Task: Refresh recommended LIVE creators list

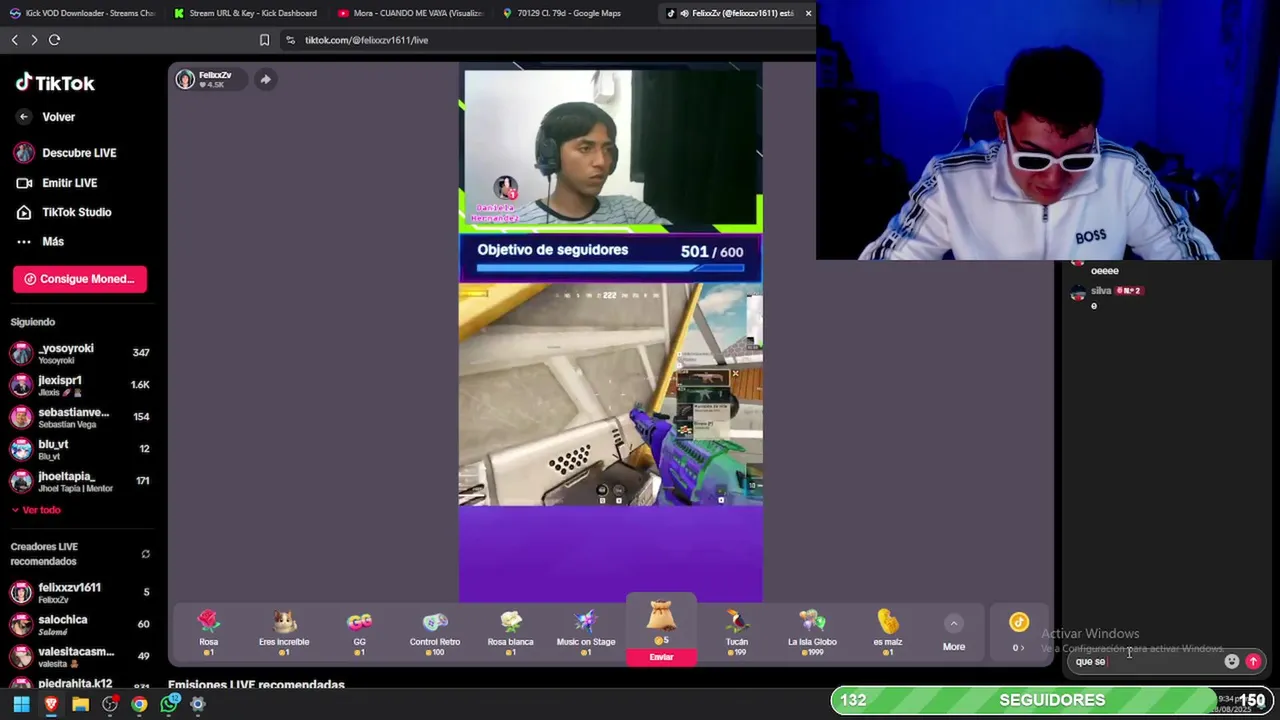Action: (145, 554)
